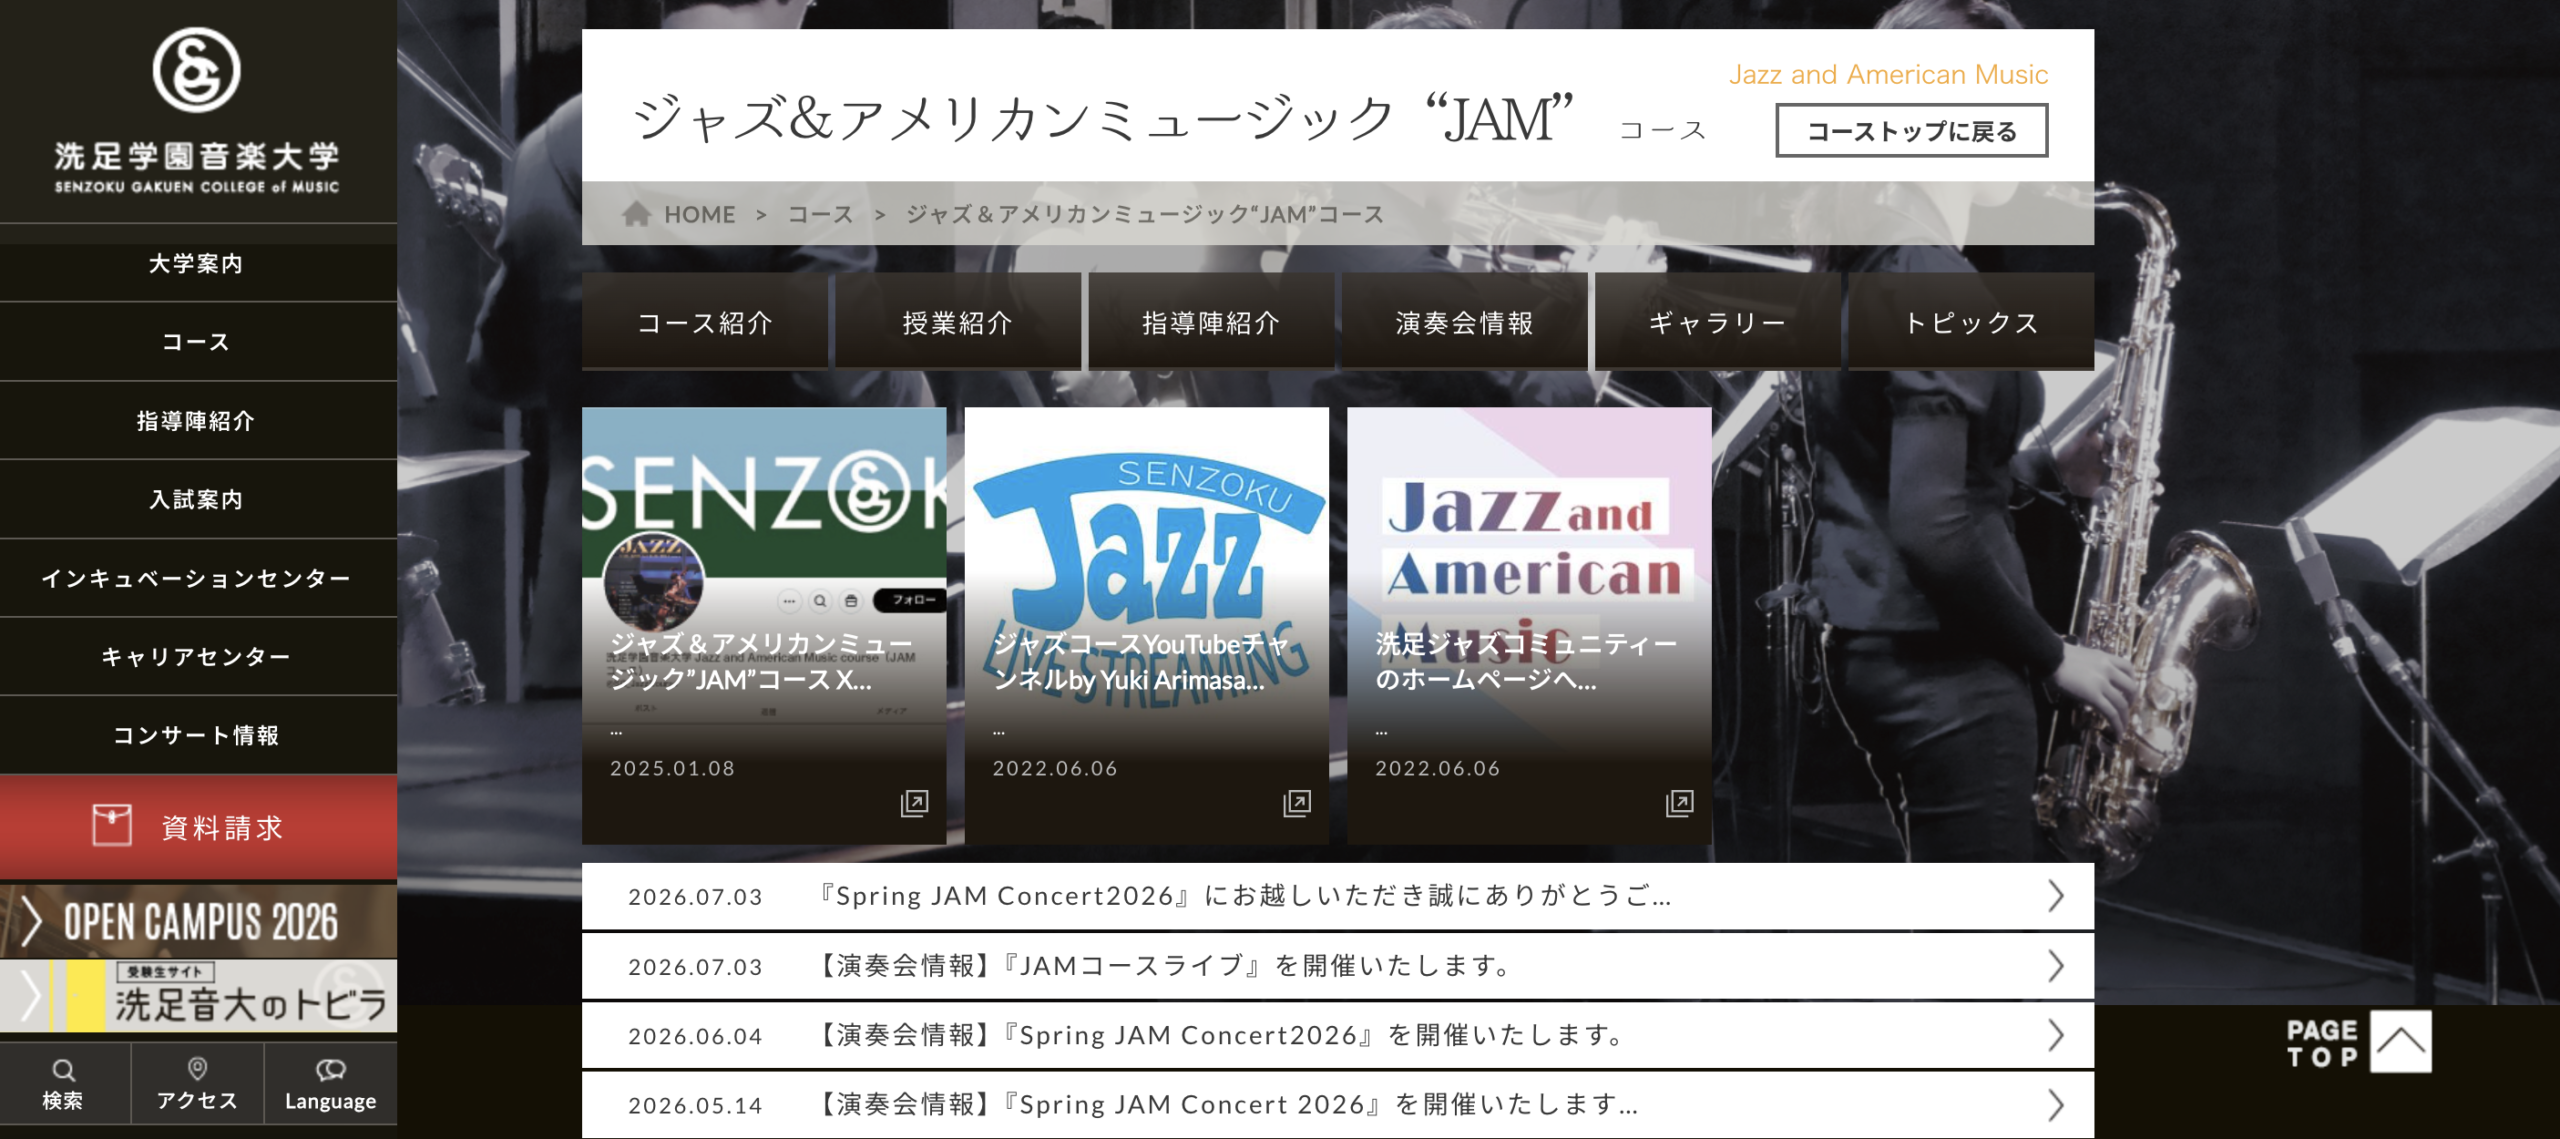Open the 指導陣紹介 sidebar menu

tap(197, 421)
